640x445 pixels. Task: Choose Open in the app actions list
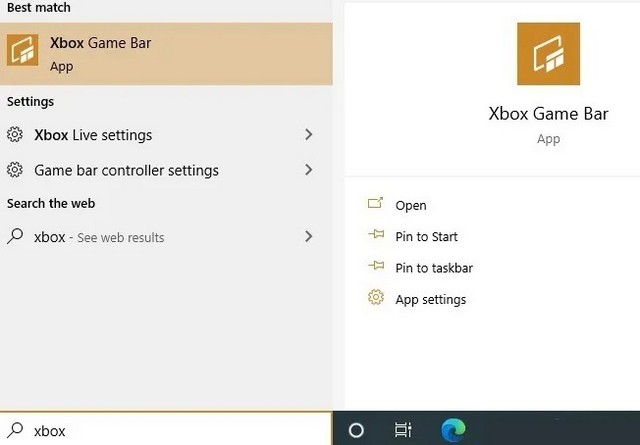411,205
